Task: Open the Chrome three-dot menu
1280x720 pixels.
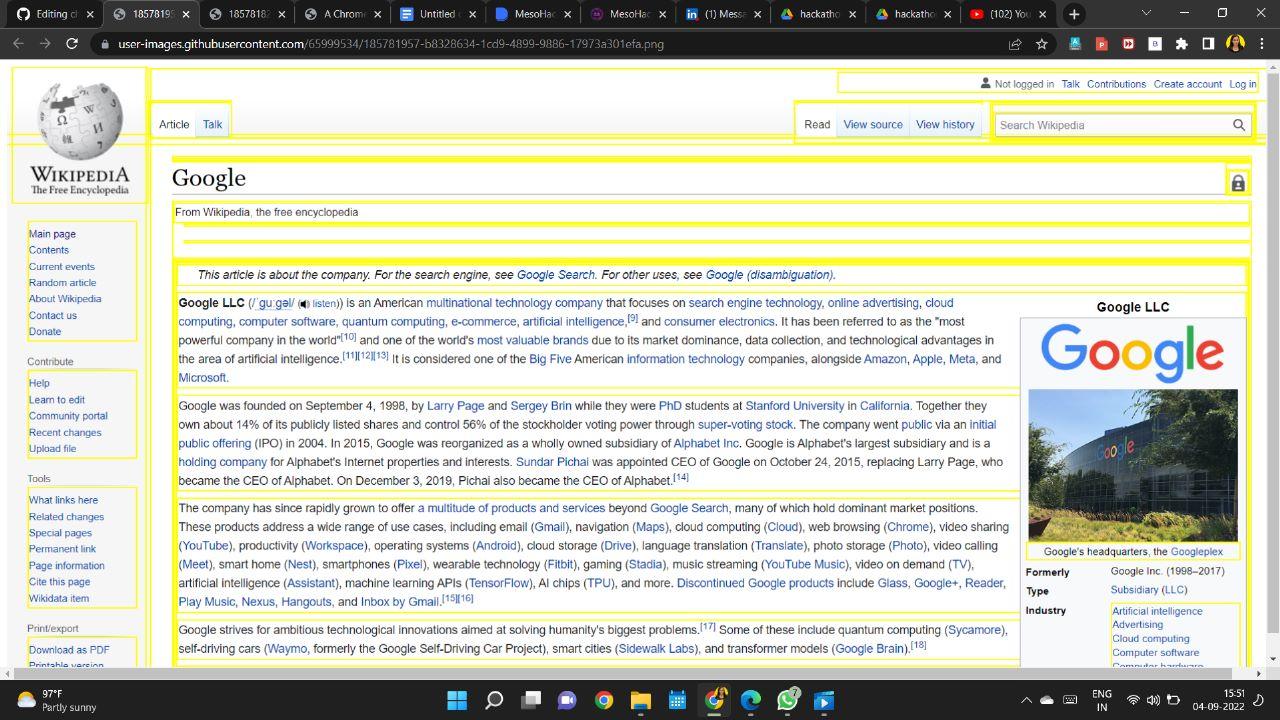Action: click(1262, 44)
